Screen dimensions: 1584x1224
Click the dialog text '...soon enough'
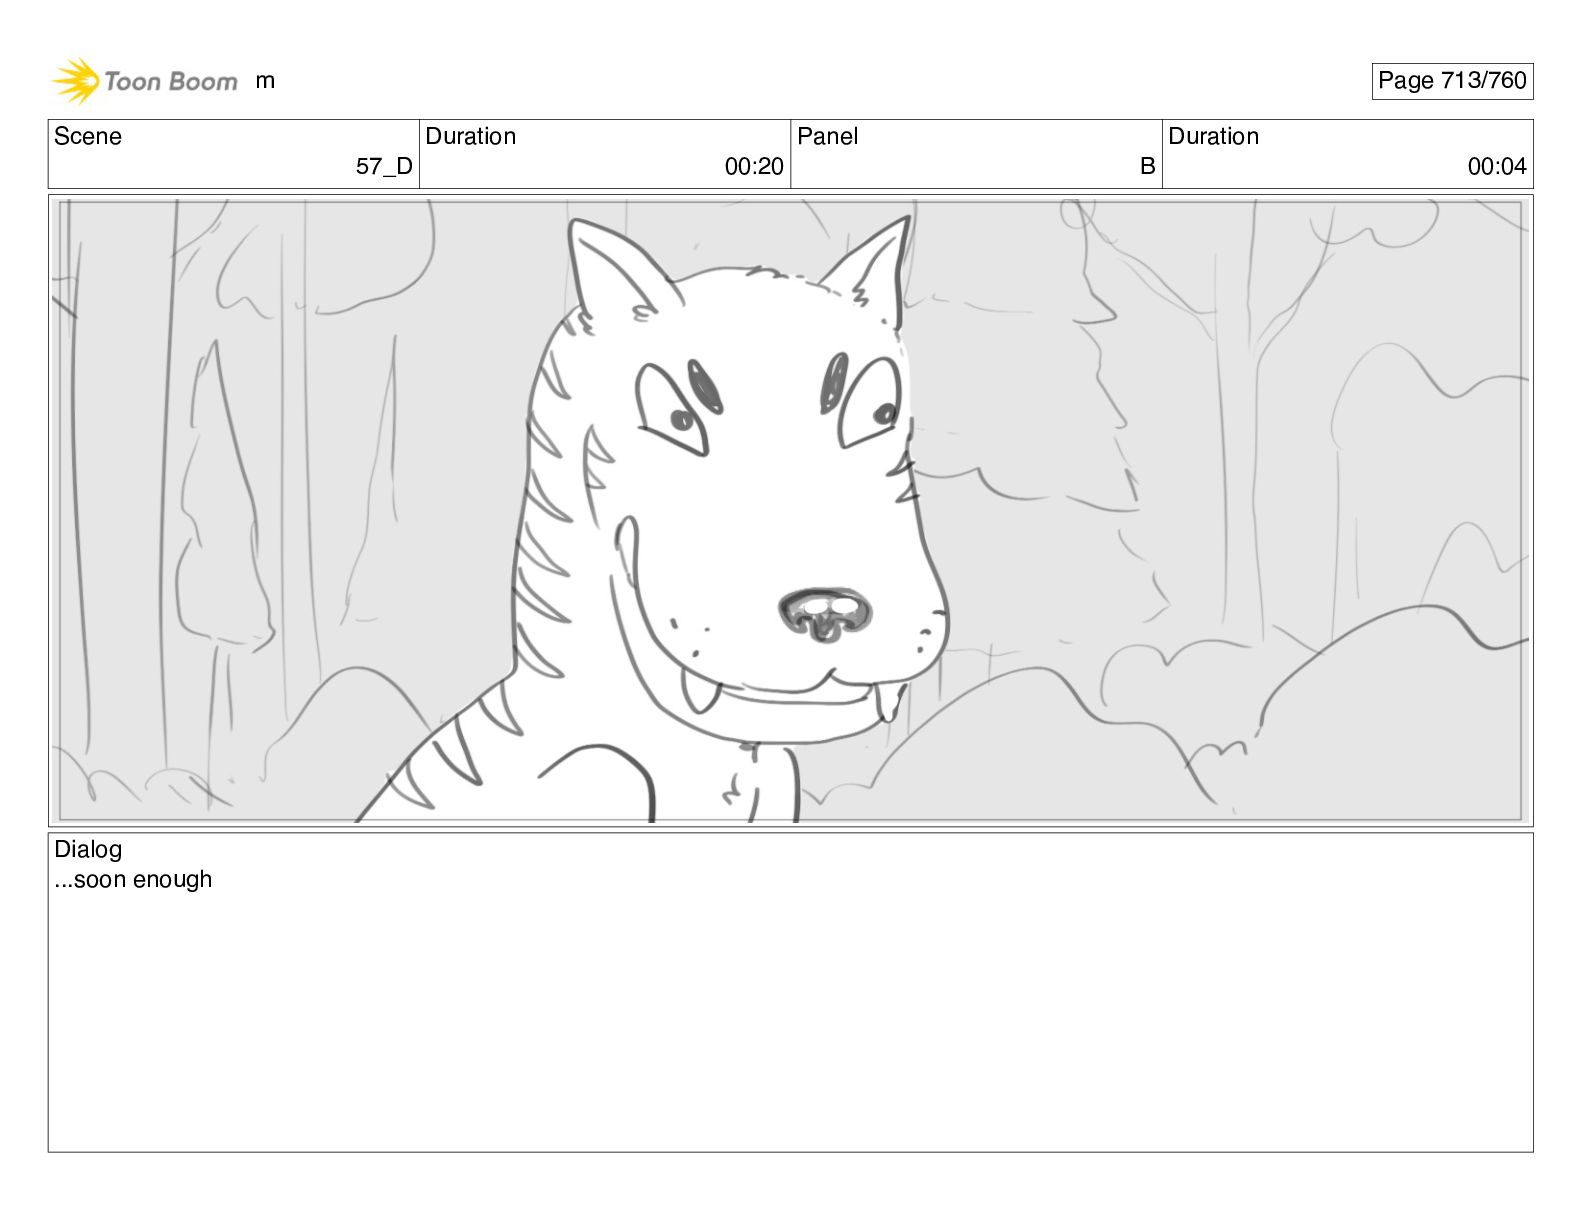click(133, 880)
